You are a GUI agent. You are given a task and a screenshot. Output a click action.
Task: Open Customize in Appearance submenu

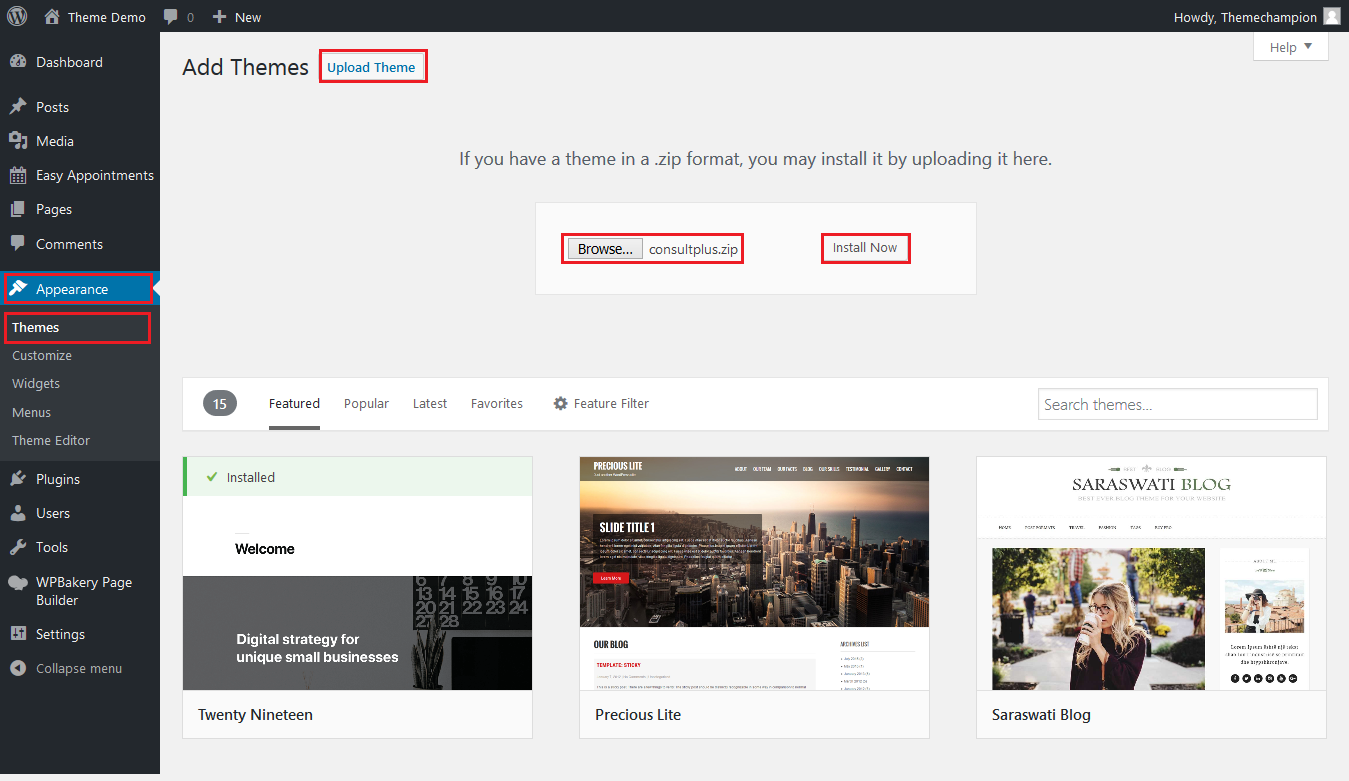point(42,356)
